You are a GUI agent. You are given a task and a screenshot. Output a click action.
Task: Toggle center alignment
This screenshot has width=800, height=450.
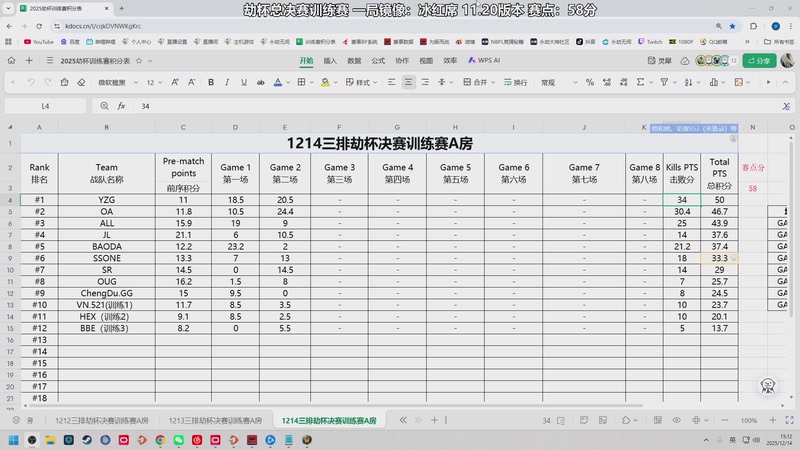click(408, 82)
